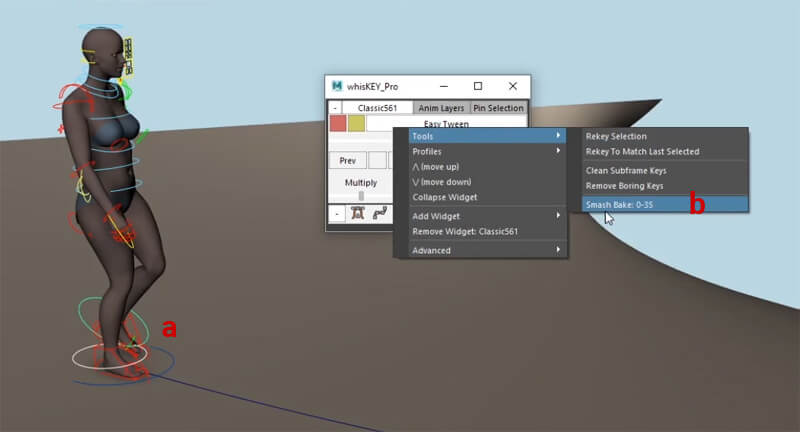Click the red color swatch
This screenshot has height=432, width=800.
click(x=338, y=123)
